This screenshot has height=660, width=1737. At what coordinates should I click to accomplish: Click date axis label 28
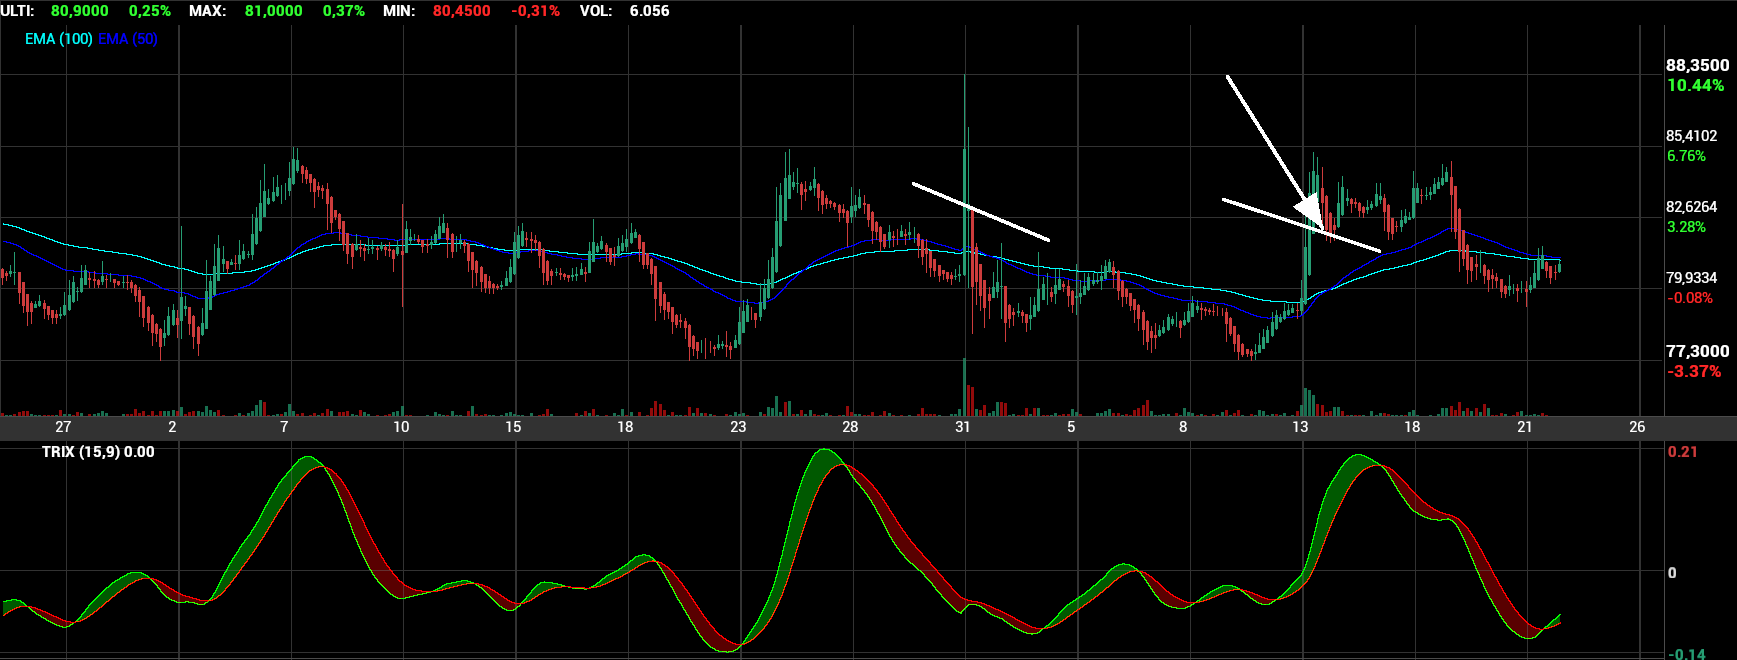[850, 427]
